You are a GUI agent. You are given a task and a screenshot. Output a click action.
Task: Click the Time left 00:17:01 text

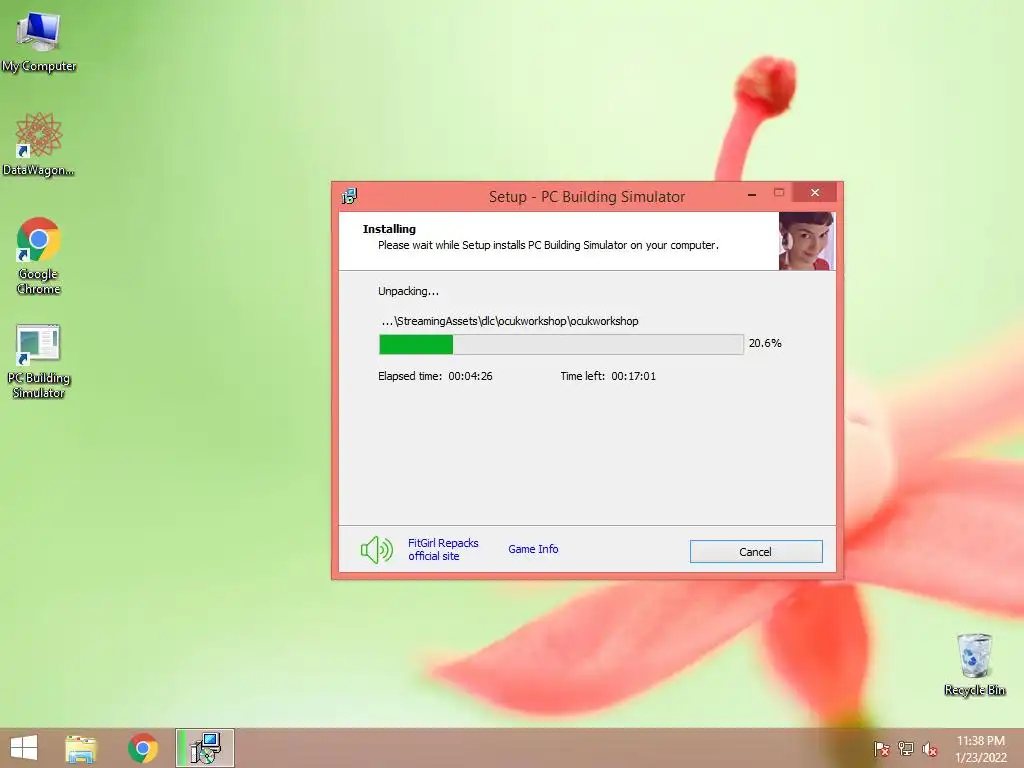(608, 376)
